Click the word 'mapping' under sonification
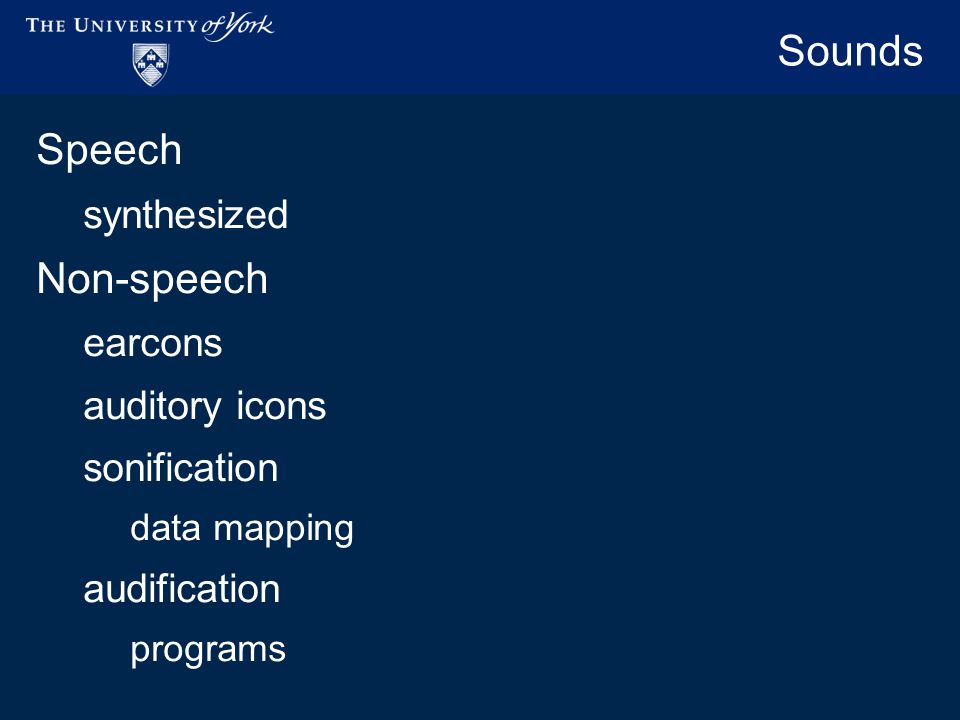The height and width of the screenshot is (720, 960). tap(283, 530)
